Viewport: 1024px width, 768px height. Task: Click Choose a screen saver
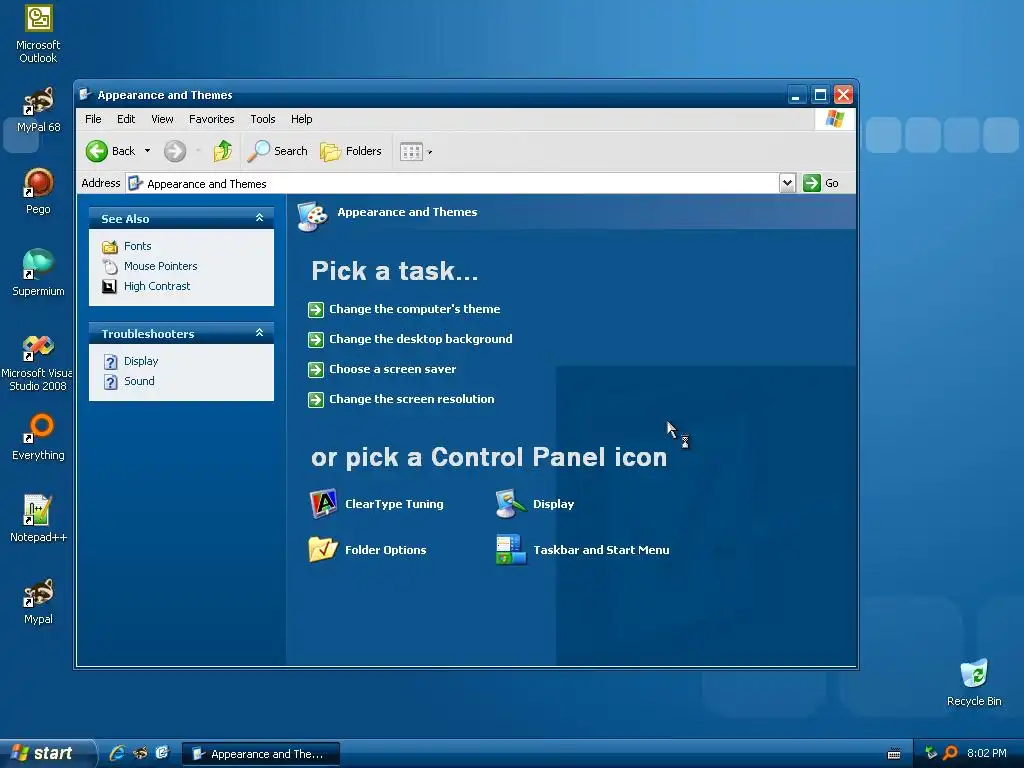pos(392,369)
